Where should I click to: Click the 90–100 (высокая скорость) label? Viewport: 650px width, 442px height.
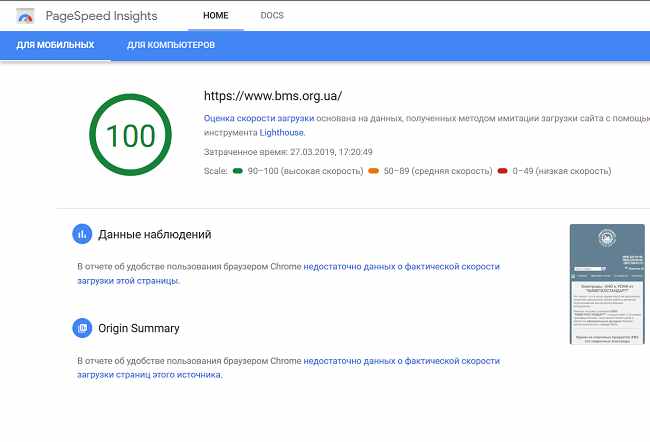[306, 171]
